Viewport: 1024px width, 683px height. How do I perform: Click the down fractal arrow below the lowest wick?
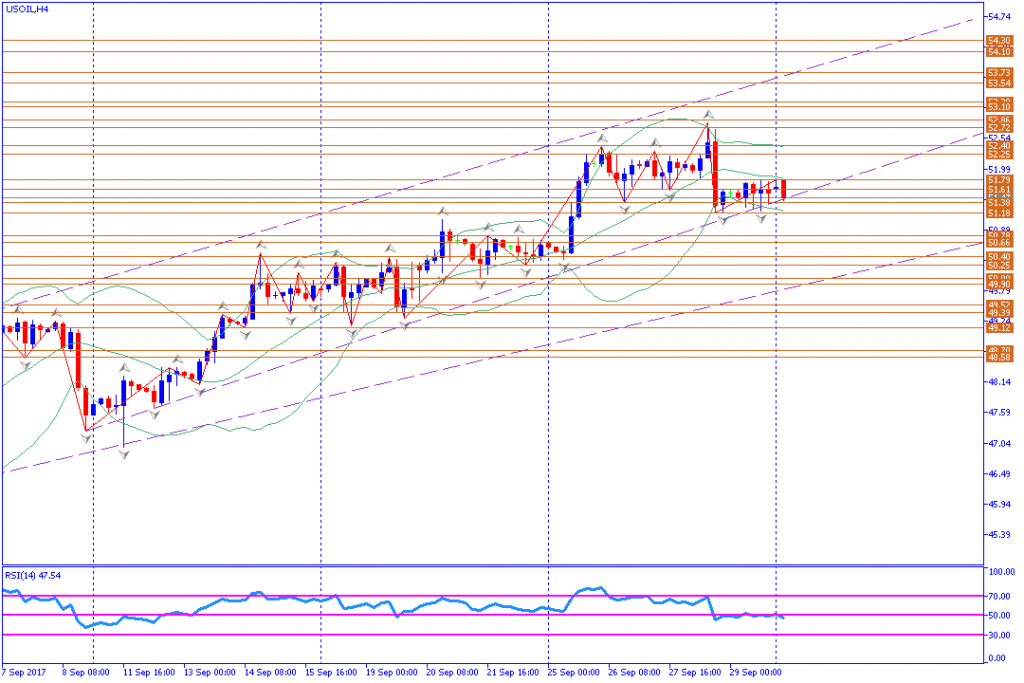point(124,454)
